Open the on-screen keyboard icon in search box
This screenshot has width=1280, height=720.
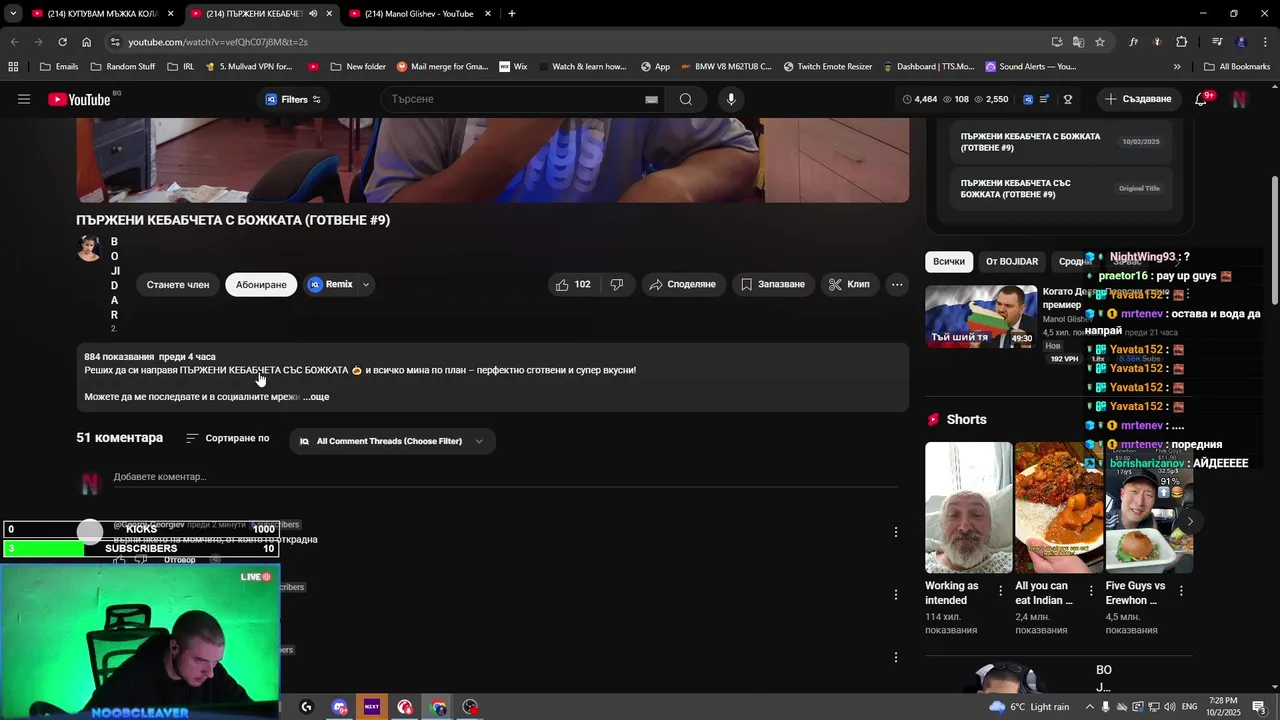pos(651,99)
